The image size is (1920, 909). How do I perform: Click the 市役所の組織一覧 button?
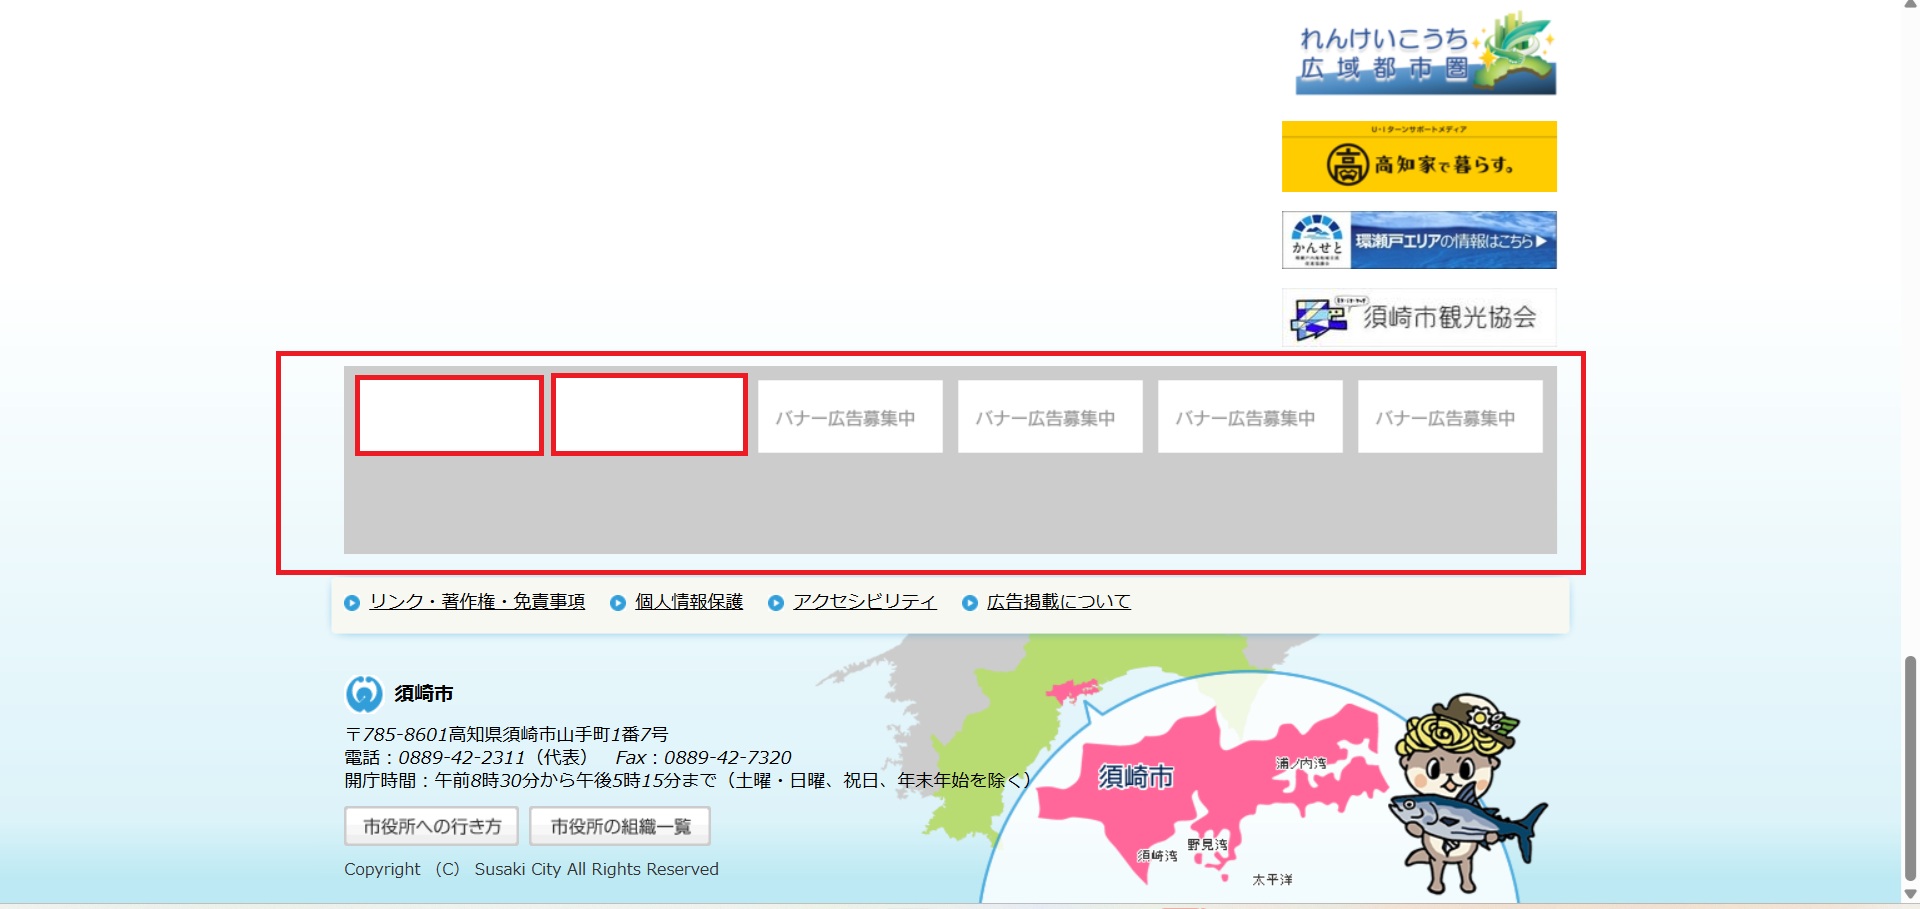pyautogui.click(x=620, y=826)
